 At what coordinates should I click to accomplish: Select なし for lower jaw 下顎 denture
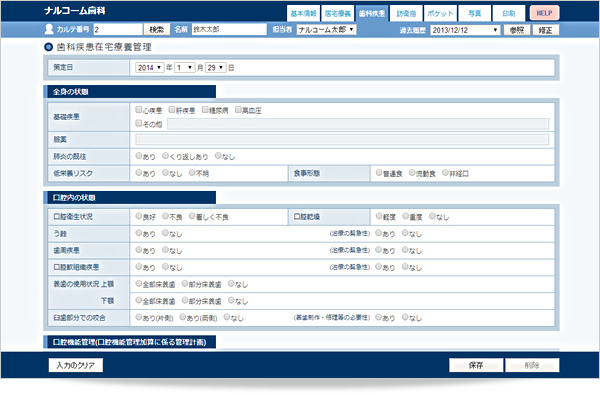tap(231, 300)
